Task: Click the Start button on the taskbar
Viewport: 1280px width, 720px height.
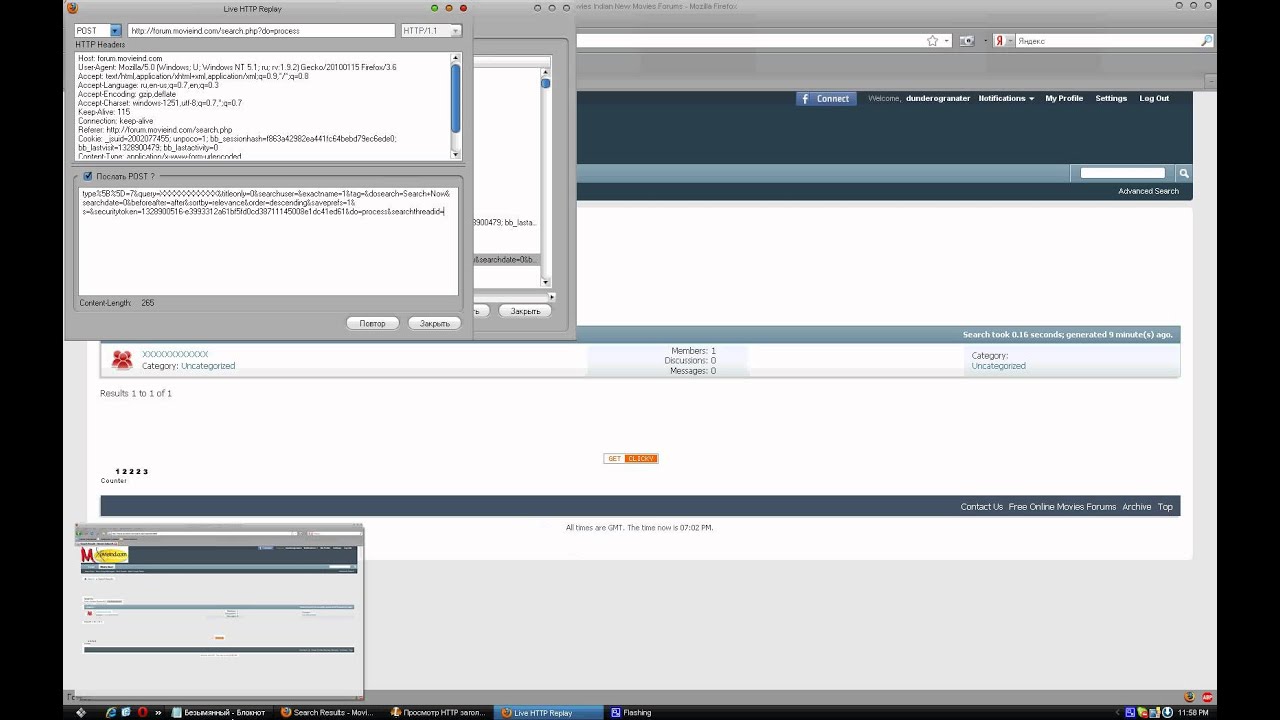Action: [81, 712]
